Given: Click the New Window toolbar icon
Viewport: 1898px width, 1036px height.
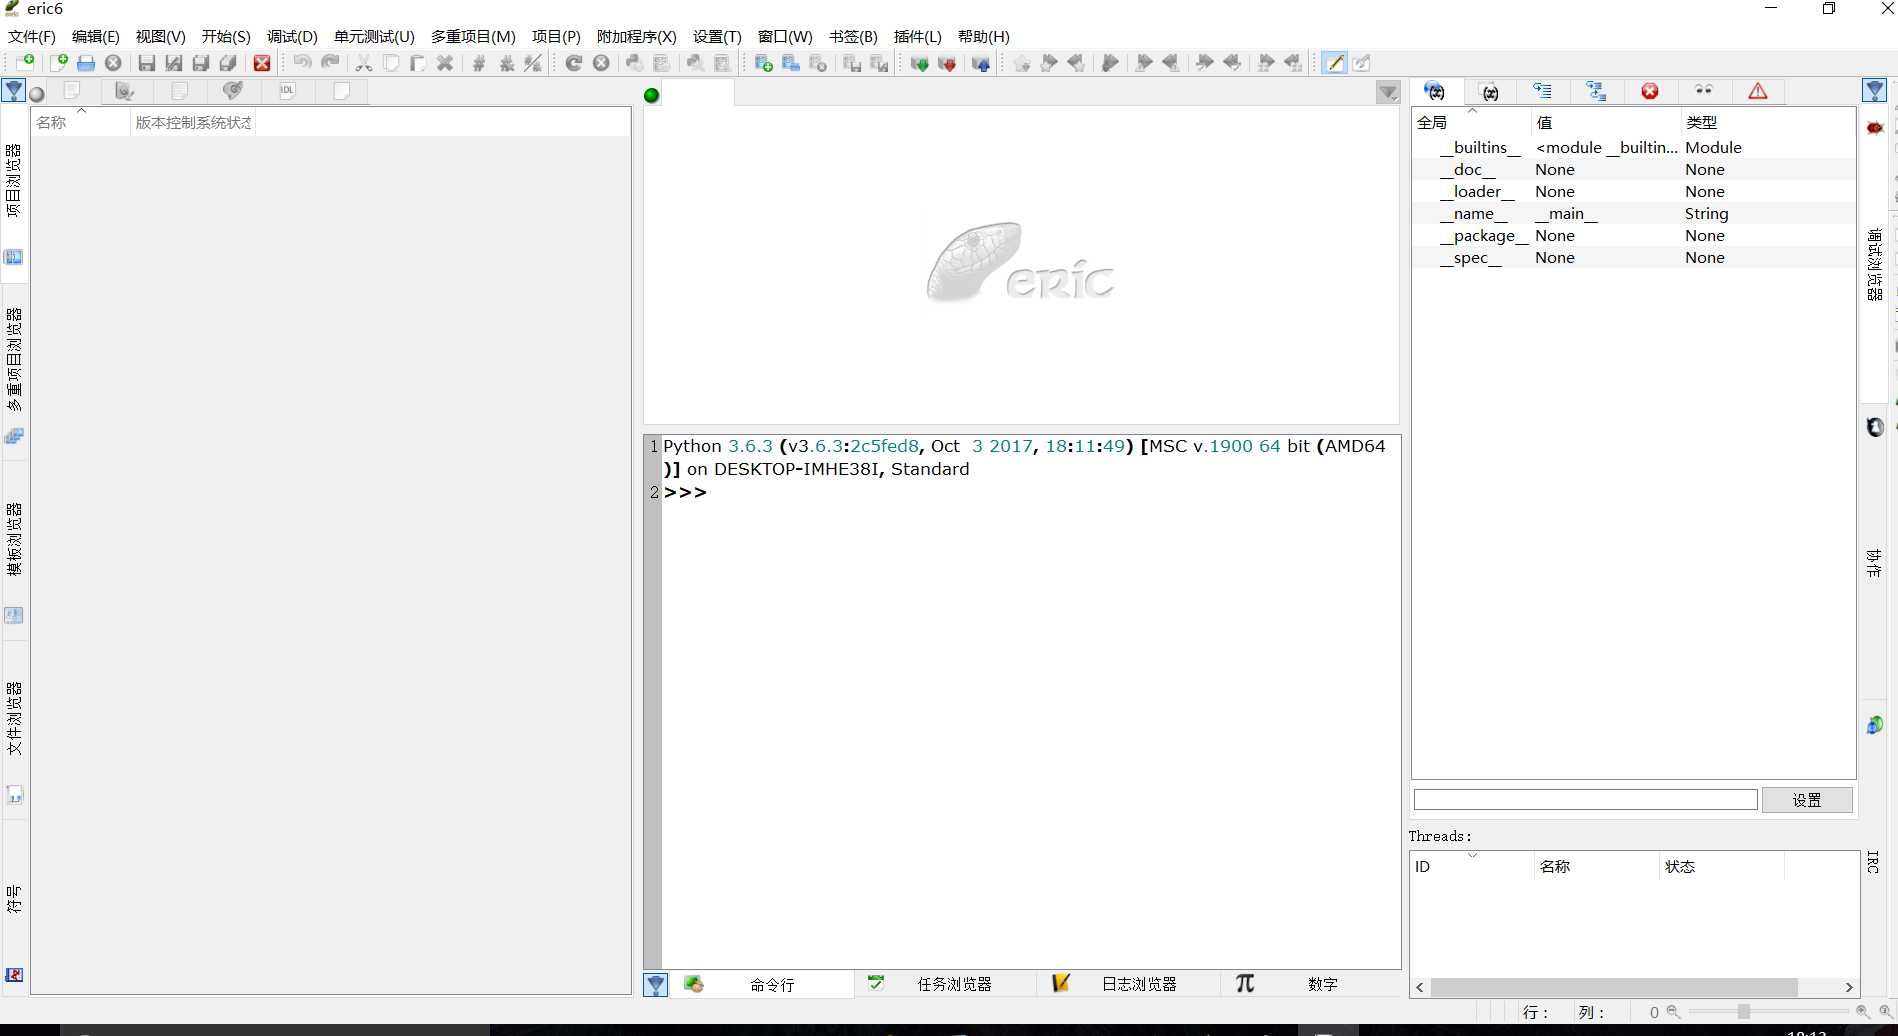Looking at the screenshot, I should [25, 63].
